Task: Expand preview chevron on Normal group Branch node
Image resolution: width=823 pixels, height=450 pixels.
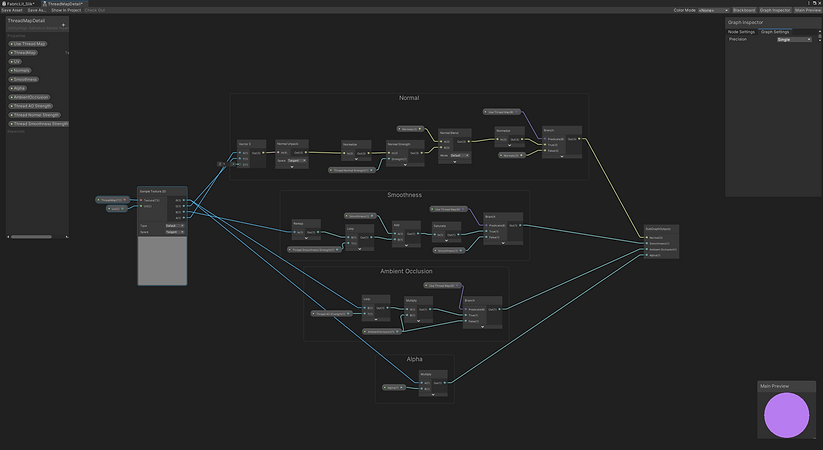Action: point(562,156)
